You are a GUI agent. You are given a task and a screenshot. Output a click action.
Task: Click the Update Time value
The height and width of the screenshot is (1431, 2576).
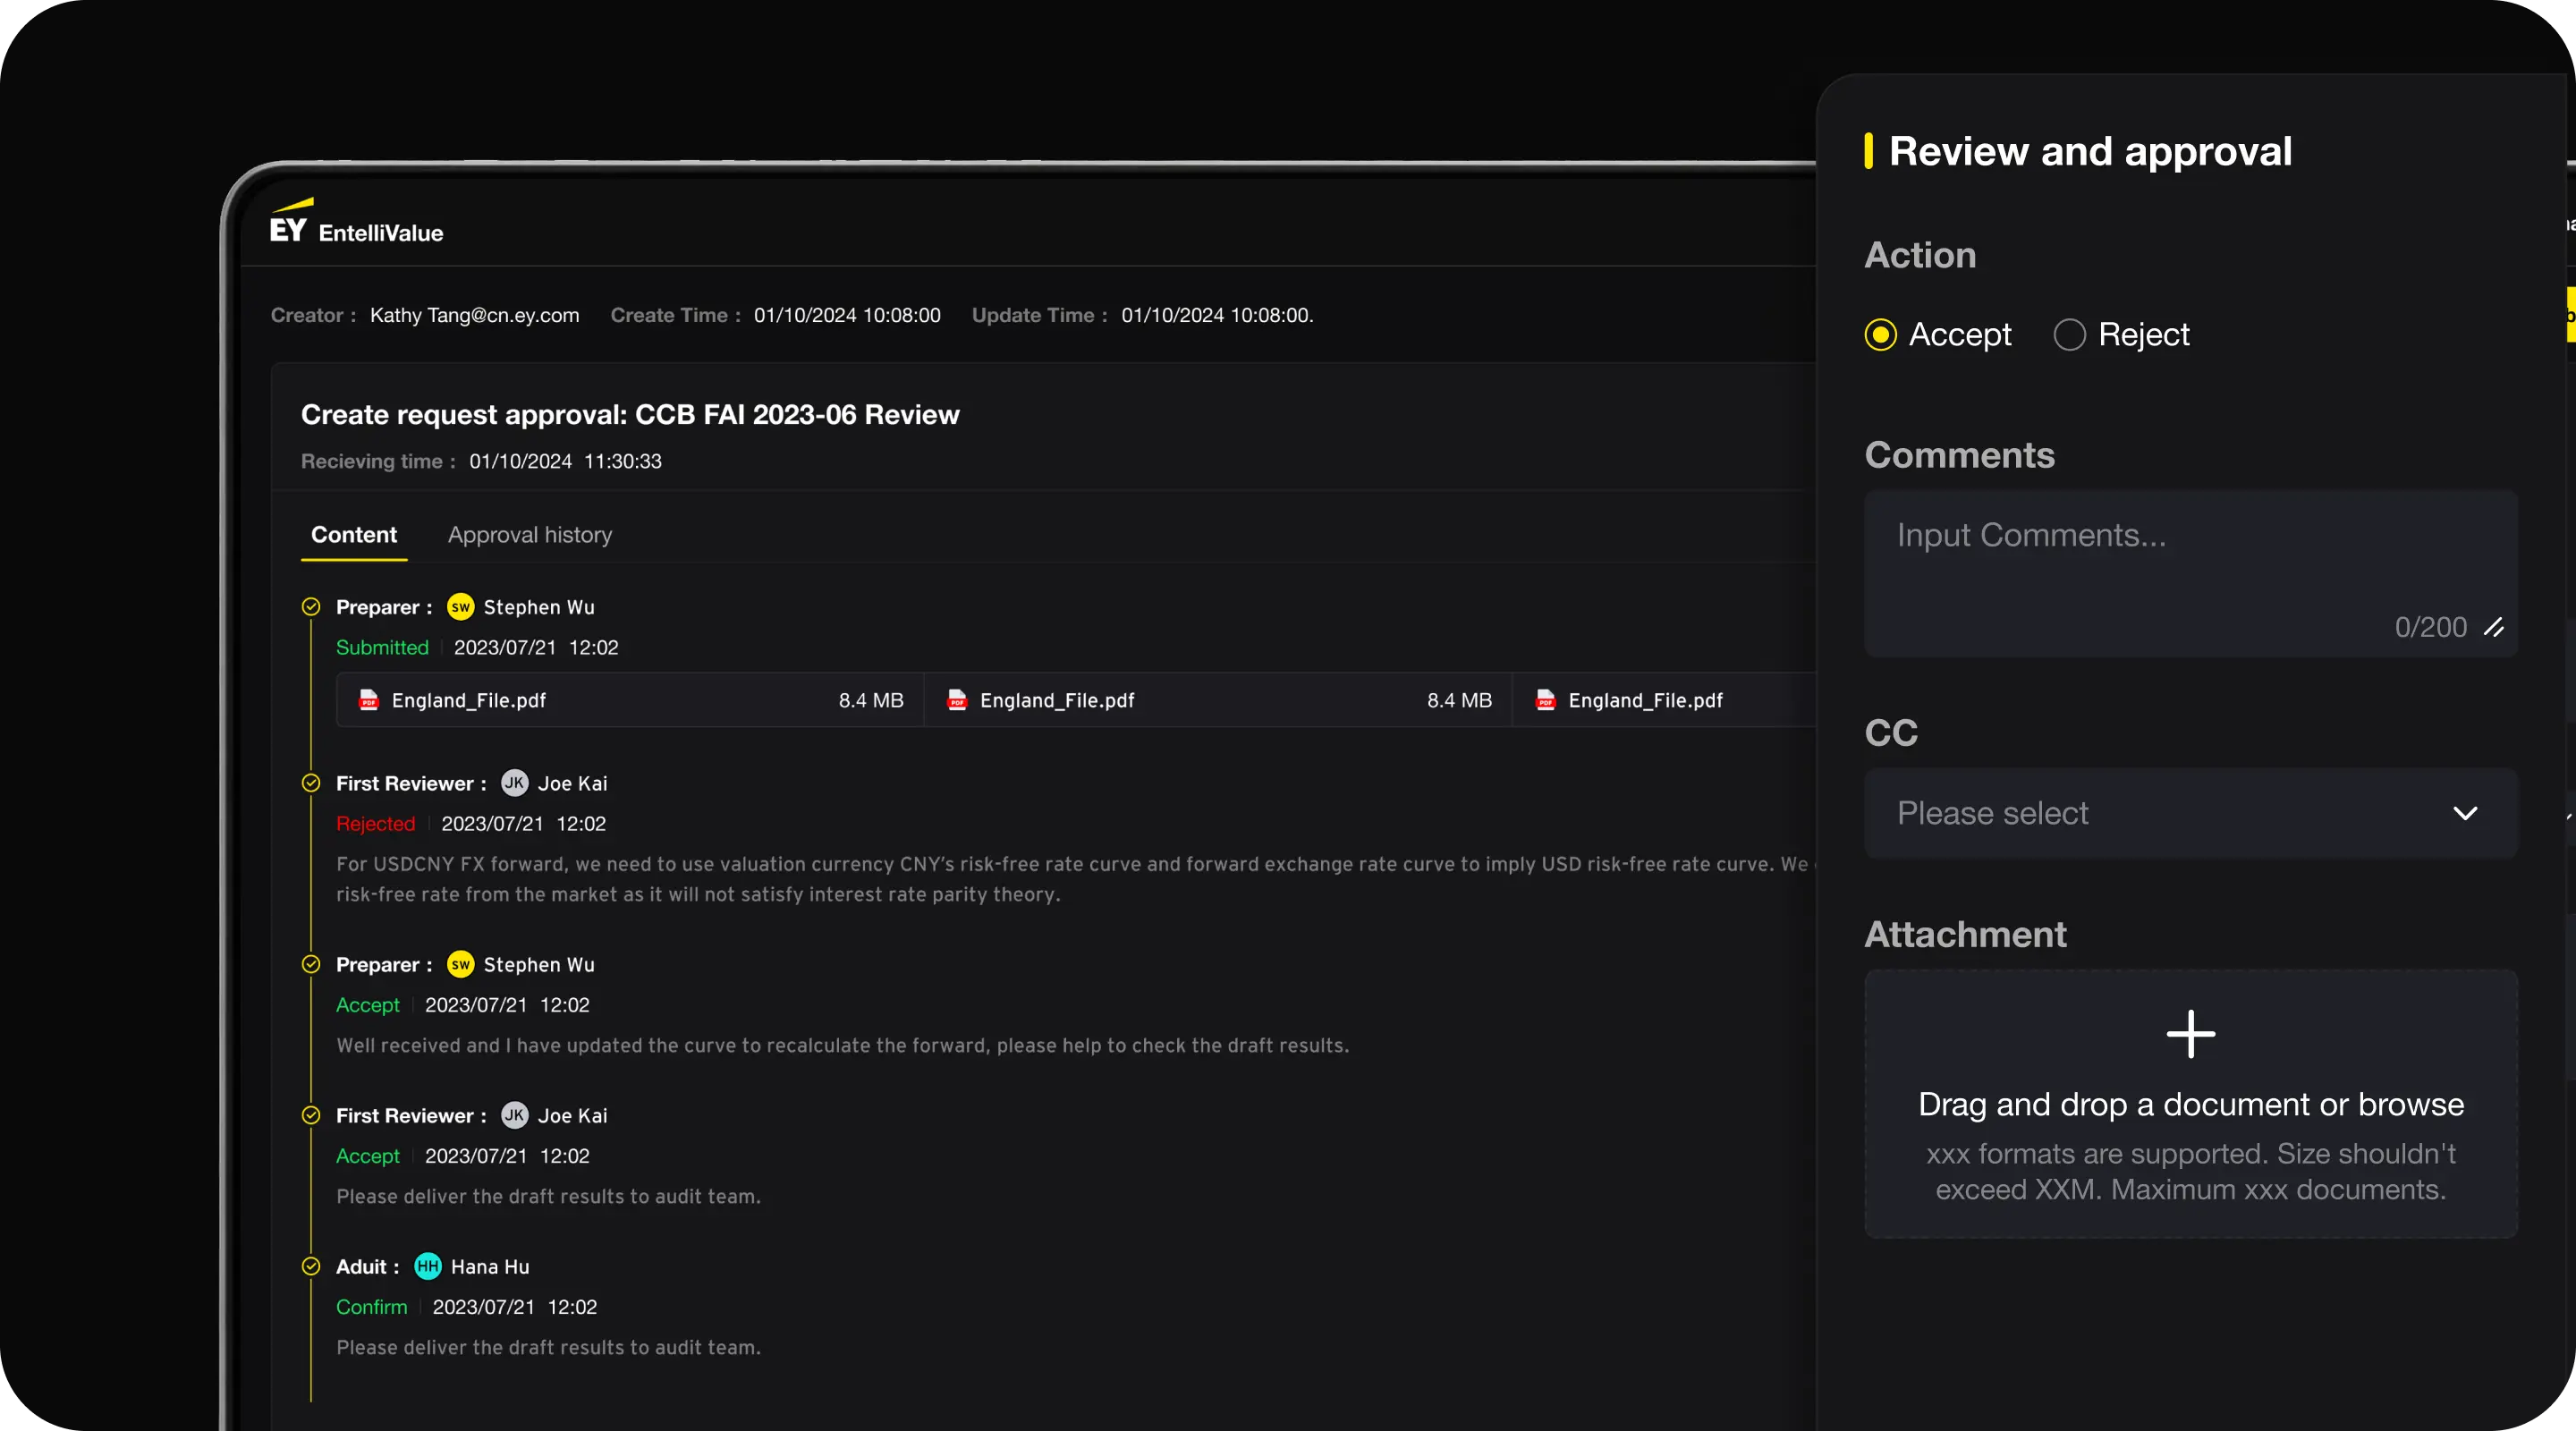(1217, 315)
